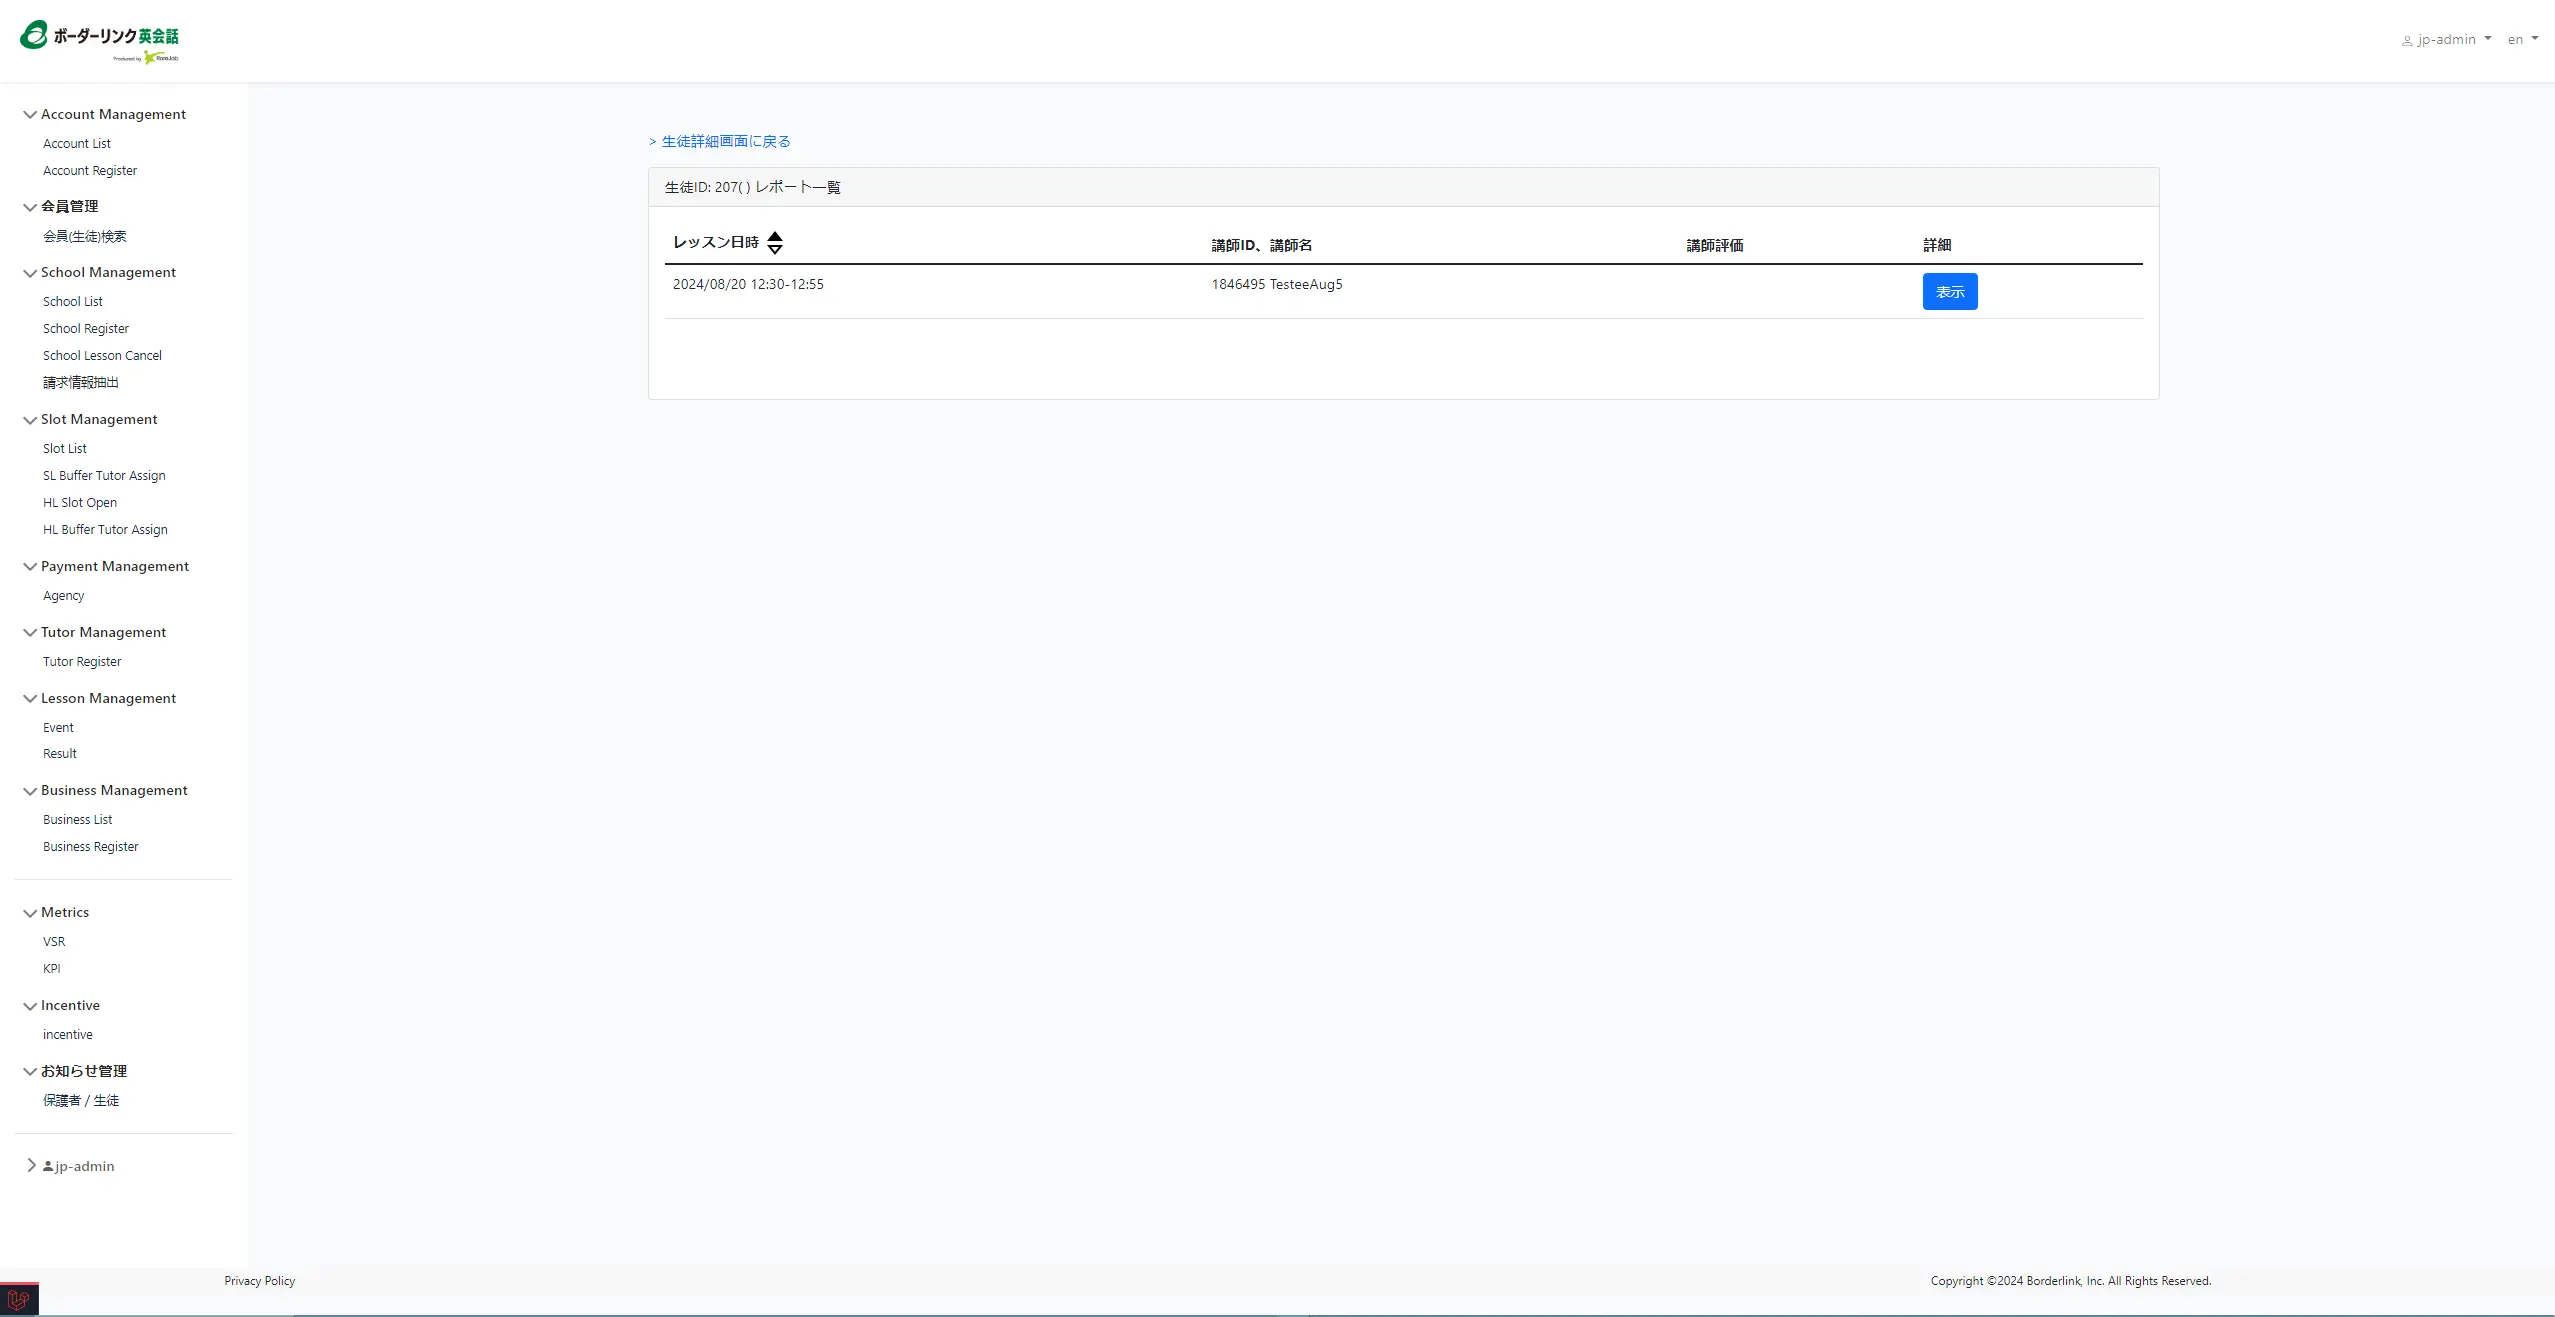Collapse the Account Management section
Image resolution: width=2555 pixels, height=1317 pixels.
[x=30, y=115]
